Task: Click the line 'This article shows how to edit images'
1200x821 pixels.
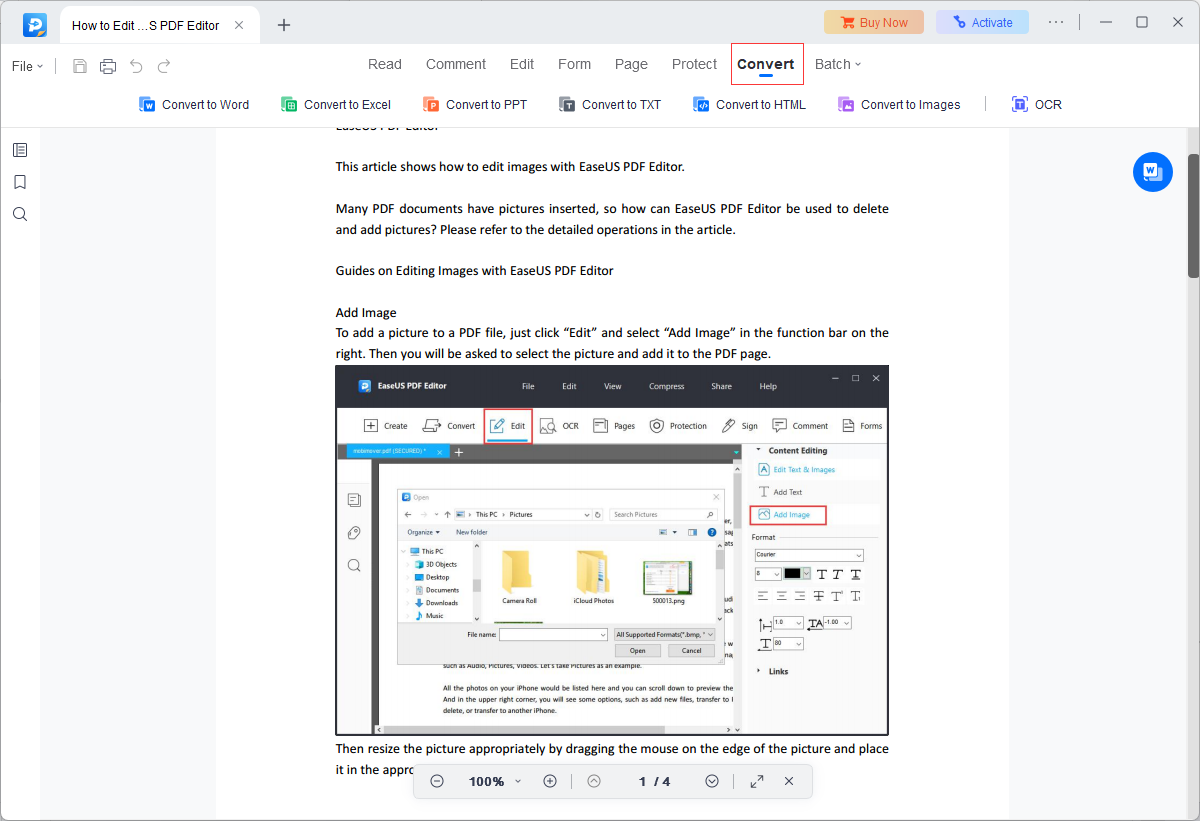Action: 510,167
